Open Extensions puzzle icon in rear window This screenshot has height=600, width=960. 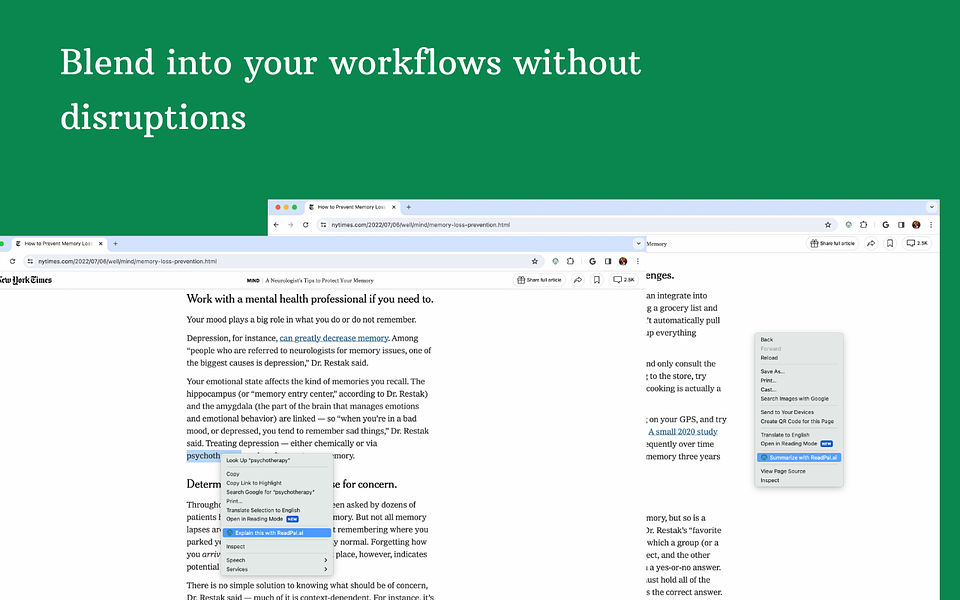tap(863, 225)
